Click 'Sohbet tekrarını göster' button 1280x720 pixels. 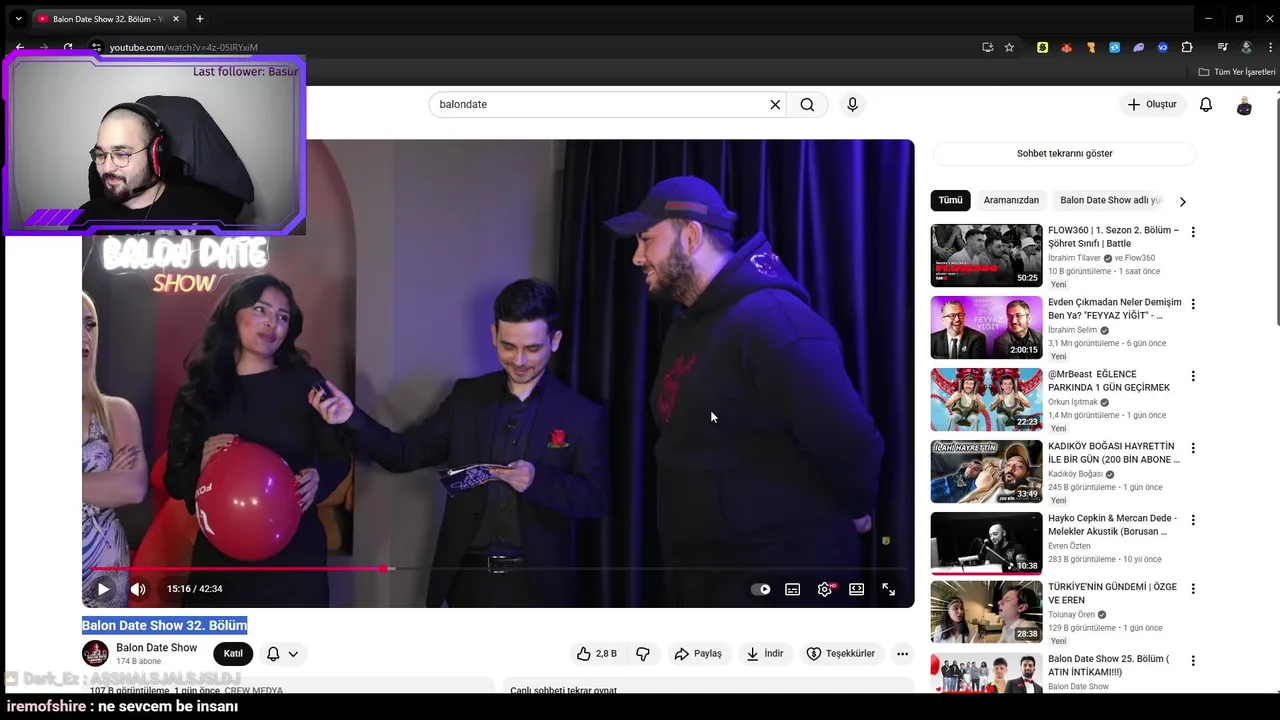pos(1064,153)
